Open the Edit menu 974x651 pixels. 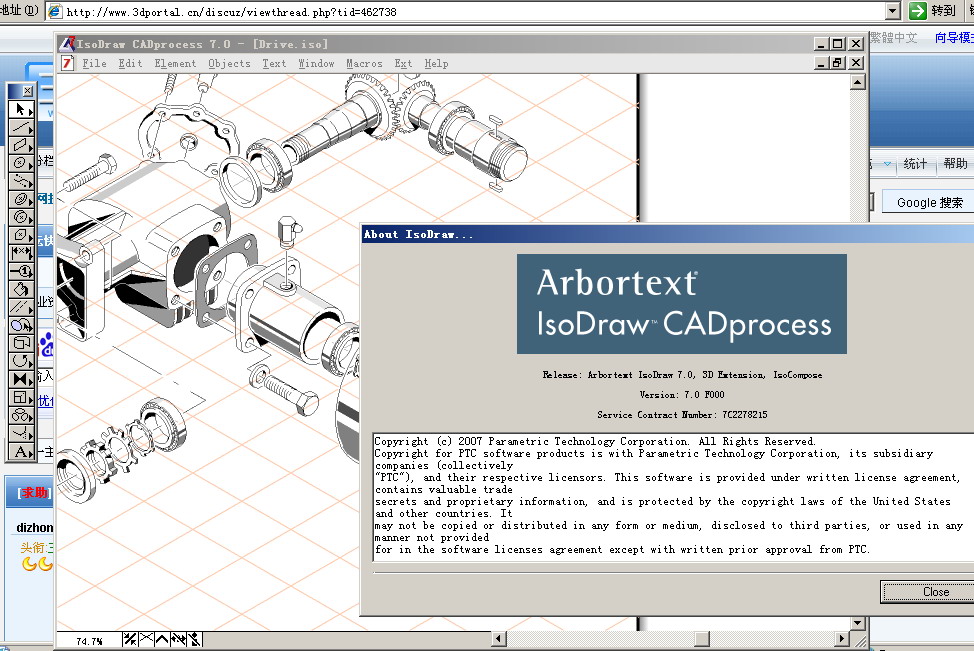coord(130,63)
